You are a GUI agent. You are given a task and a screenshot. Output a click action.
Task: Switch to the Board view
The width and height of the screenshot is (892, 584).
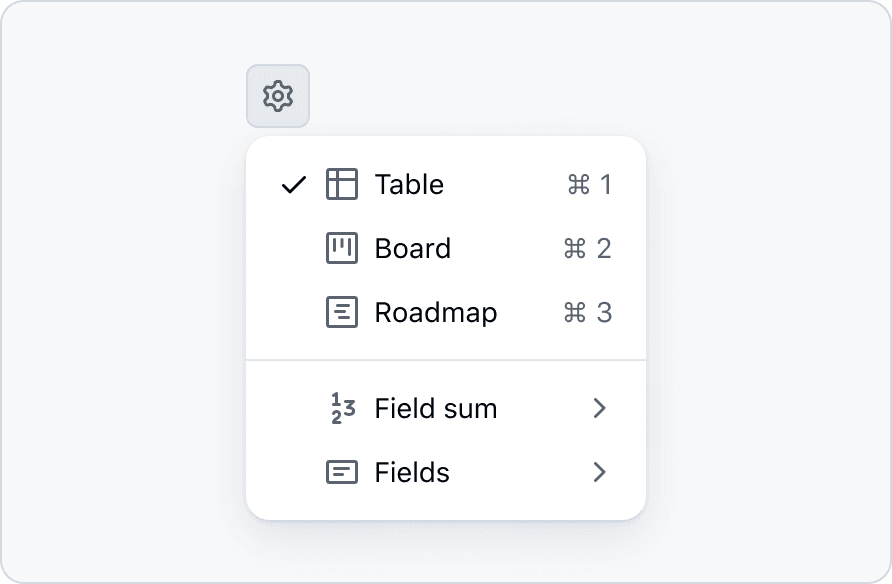pos(445,248)
